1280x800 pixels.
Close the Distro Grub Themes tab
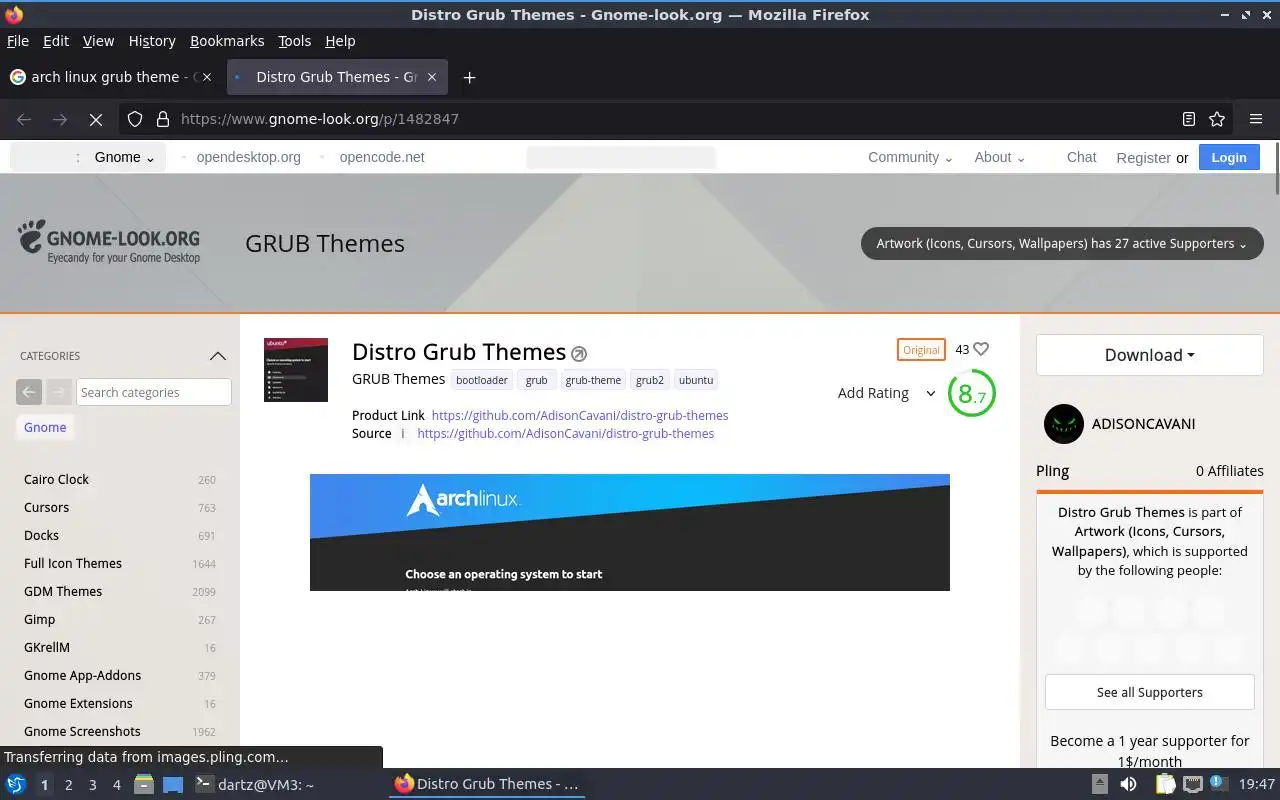tap(432, 77)
